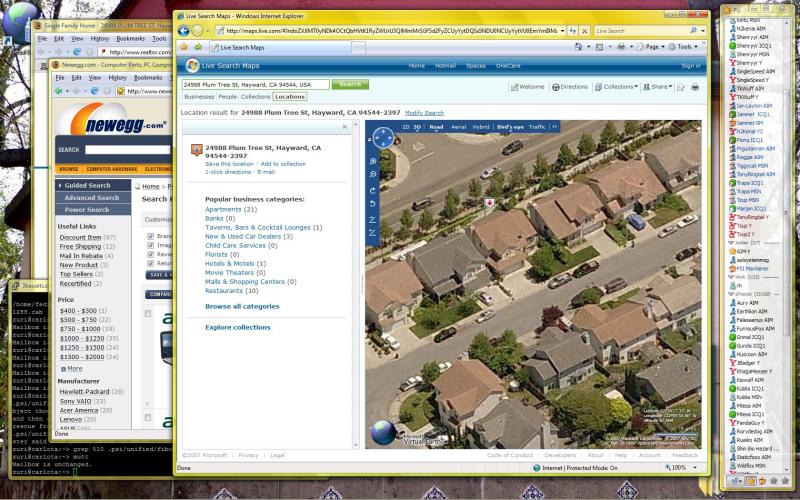
Task: Zoom out using the map magnifier minus icon
Action: [373, 174]
